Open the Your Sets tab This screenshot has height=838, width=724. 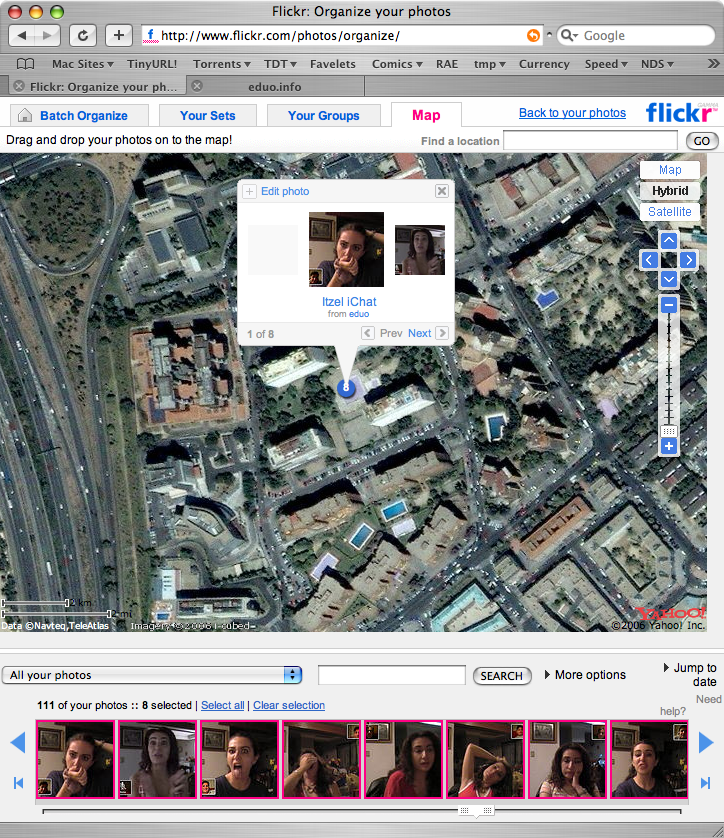[208, 115]
